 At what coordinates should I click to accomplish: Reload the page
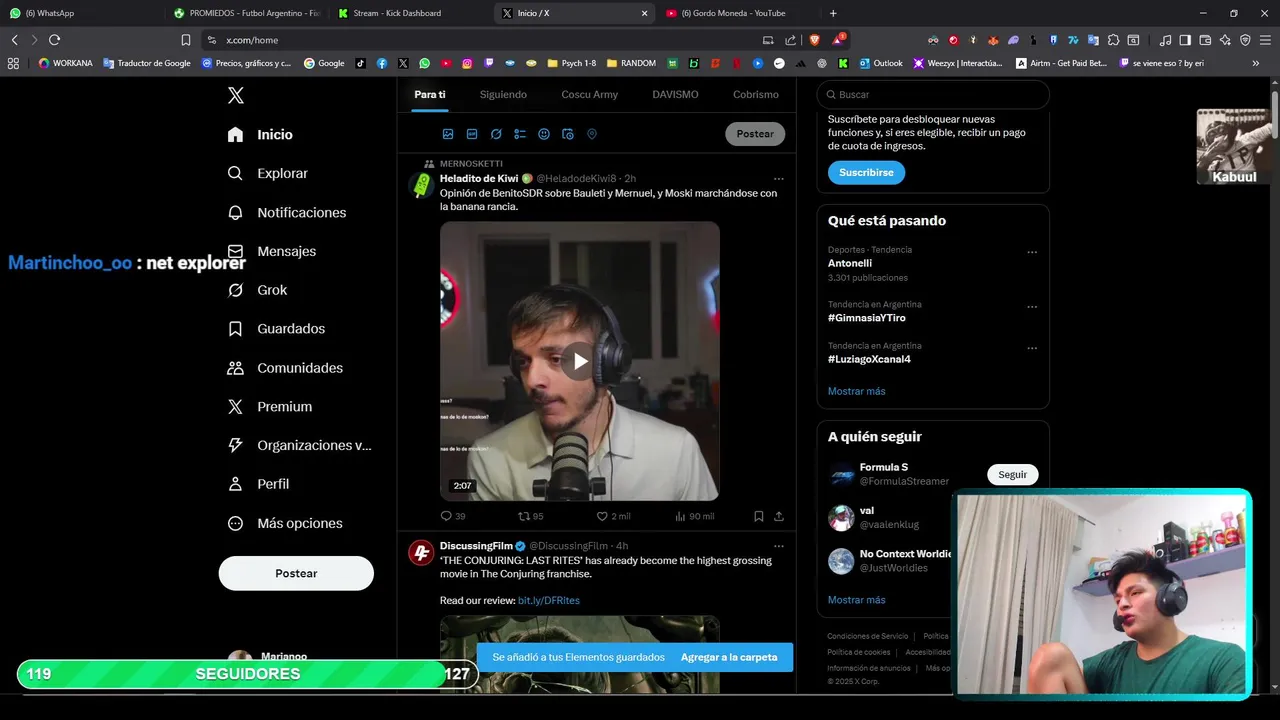pyautogui.click(x=54, y=40)
